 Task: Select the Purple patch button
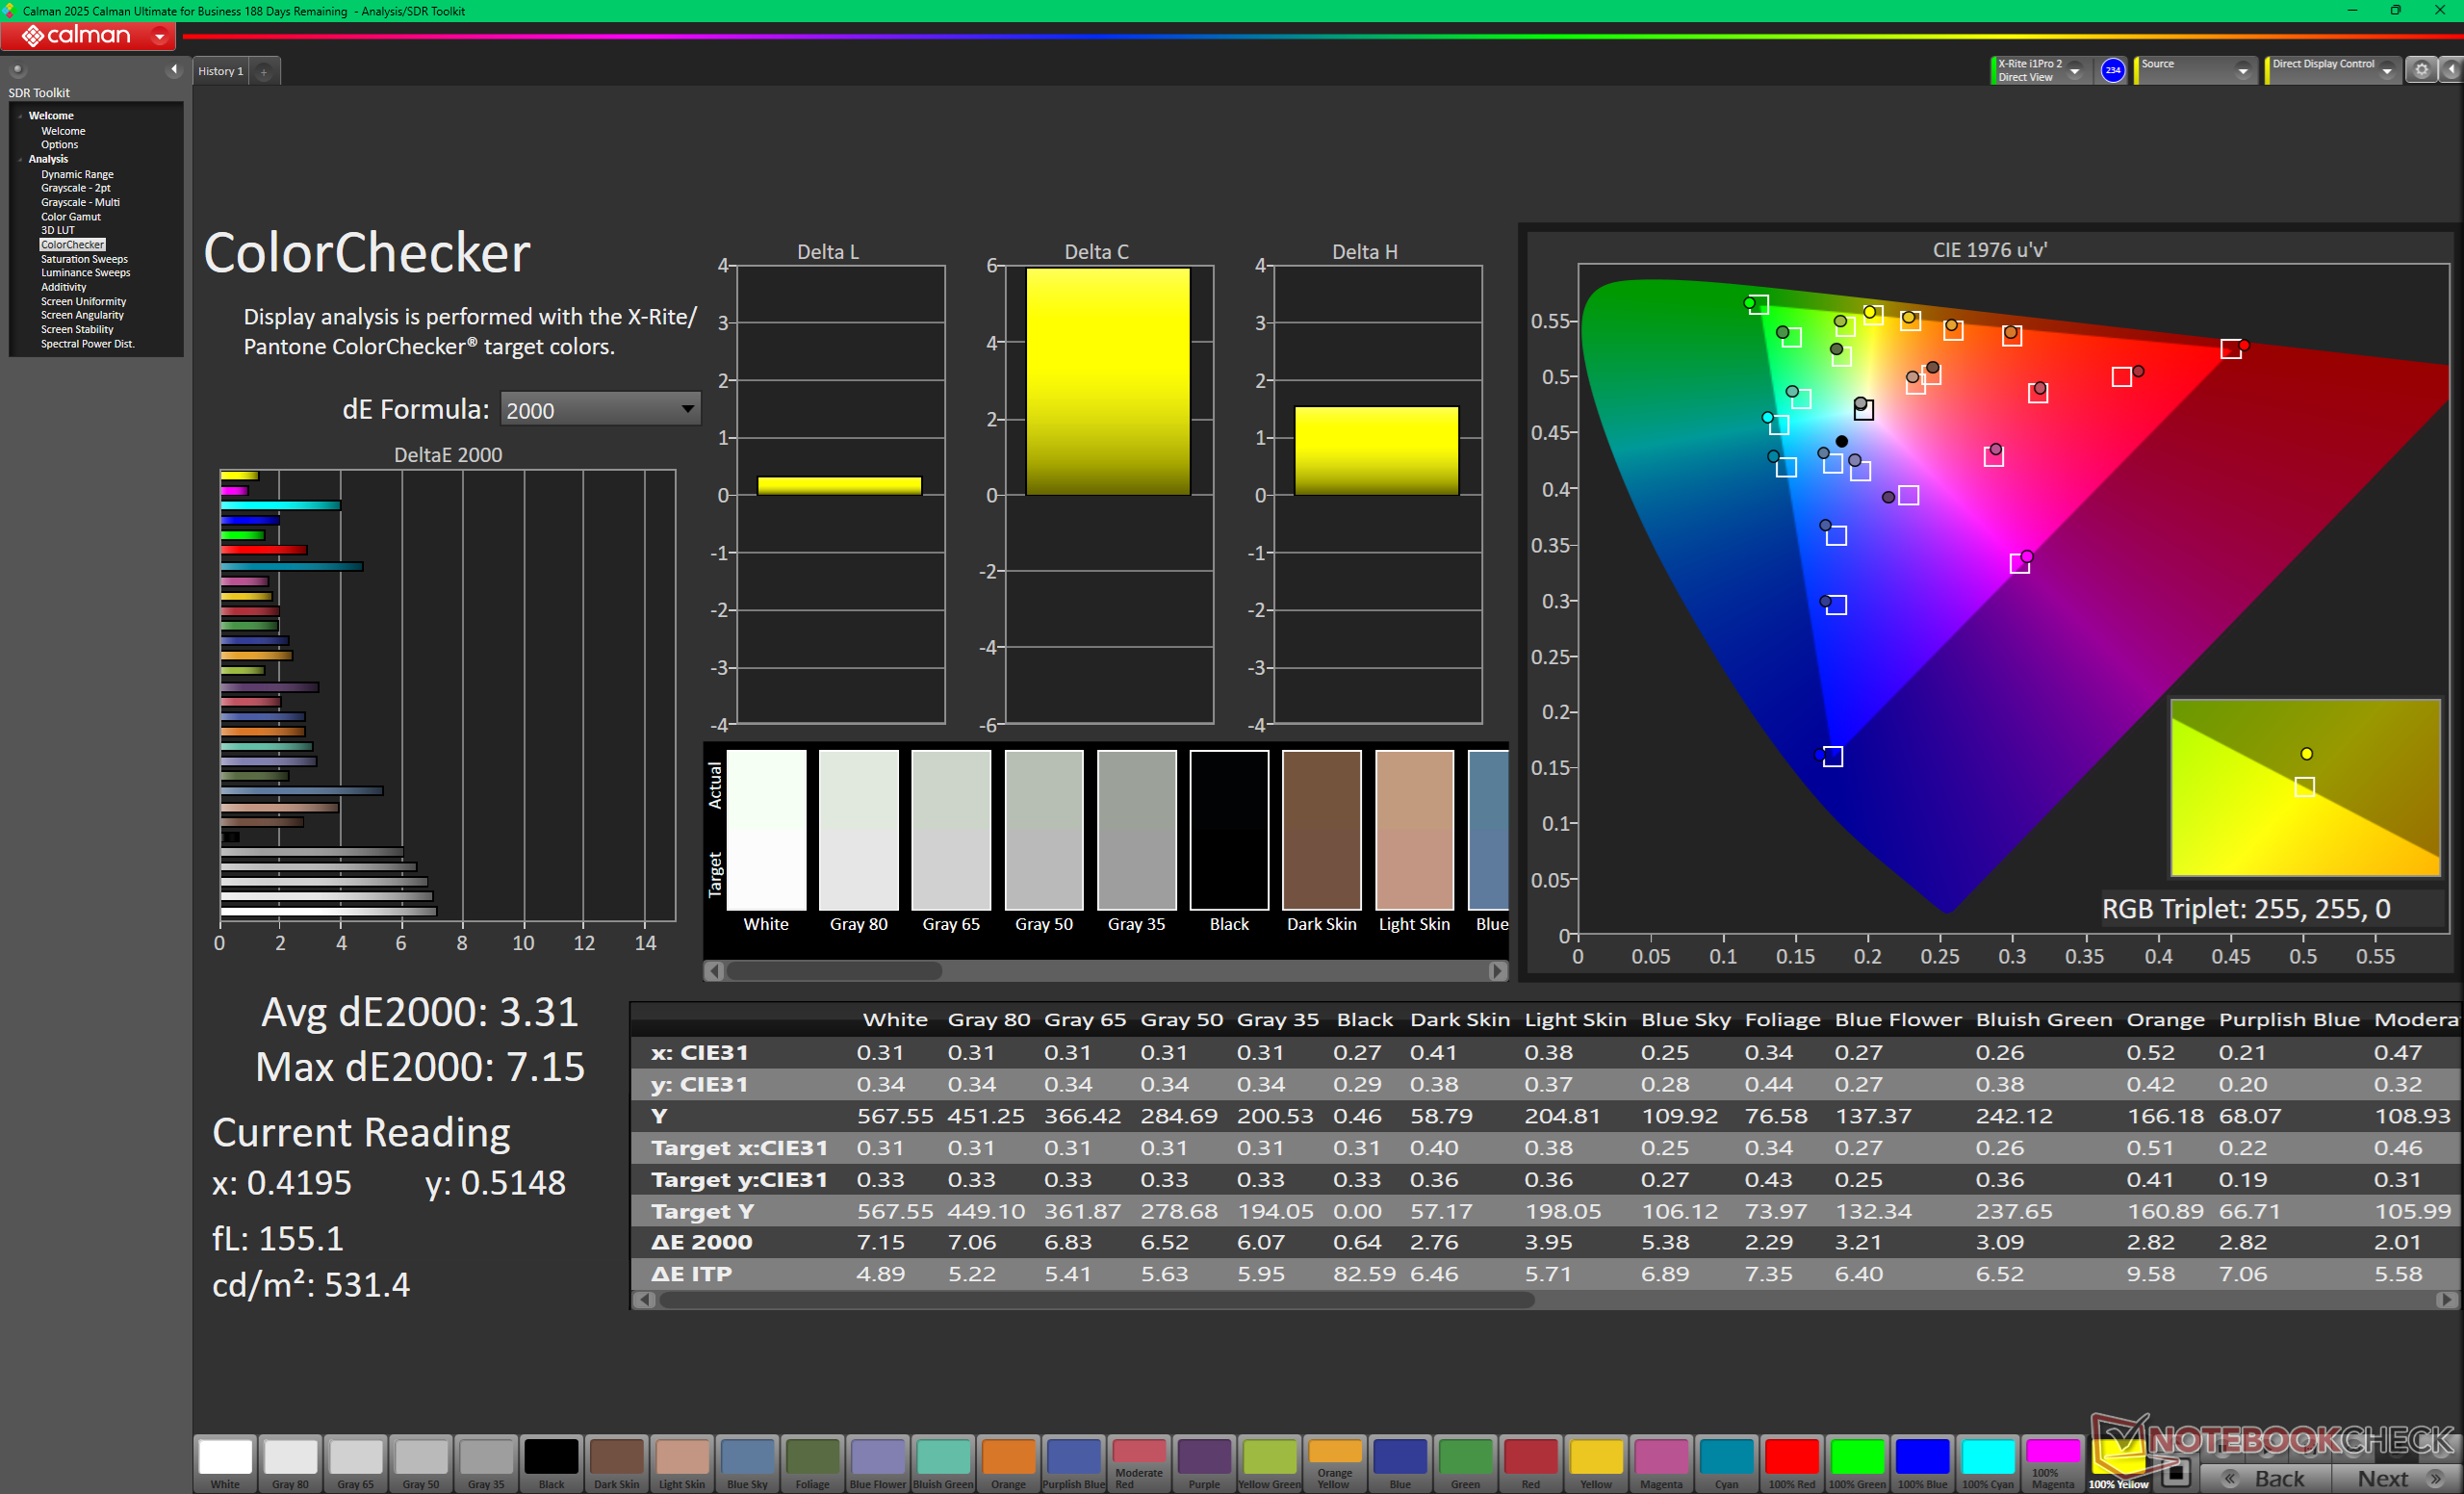click(1203, 1463)
